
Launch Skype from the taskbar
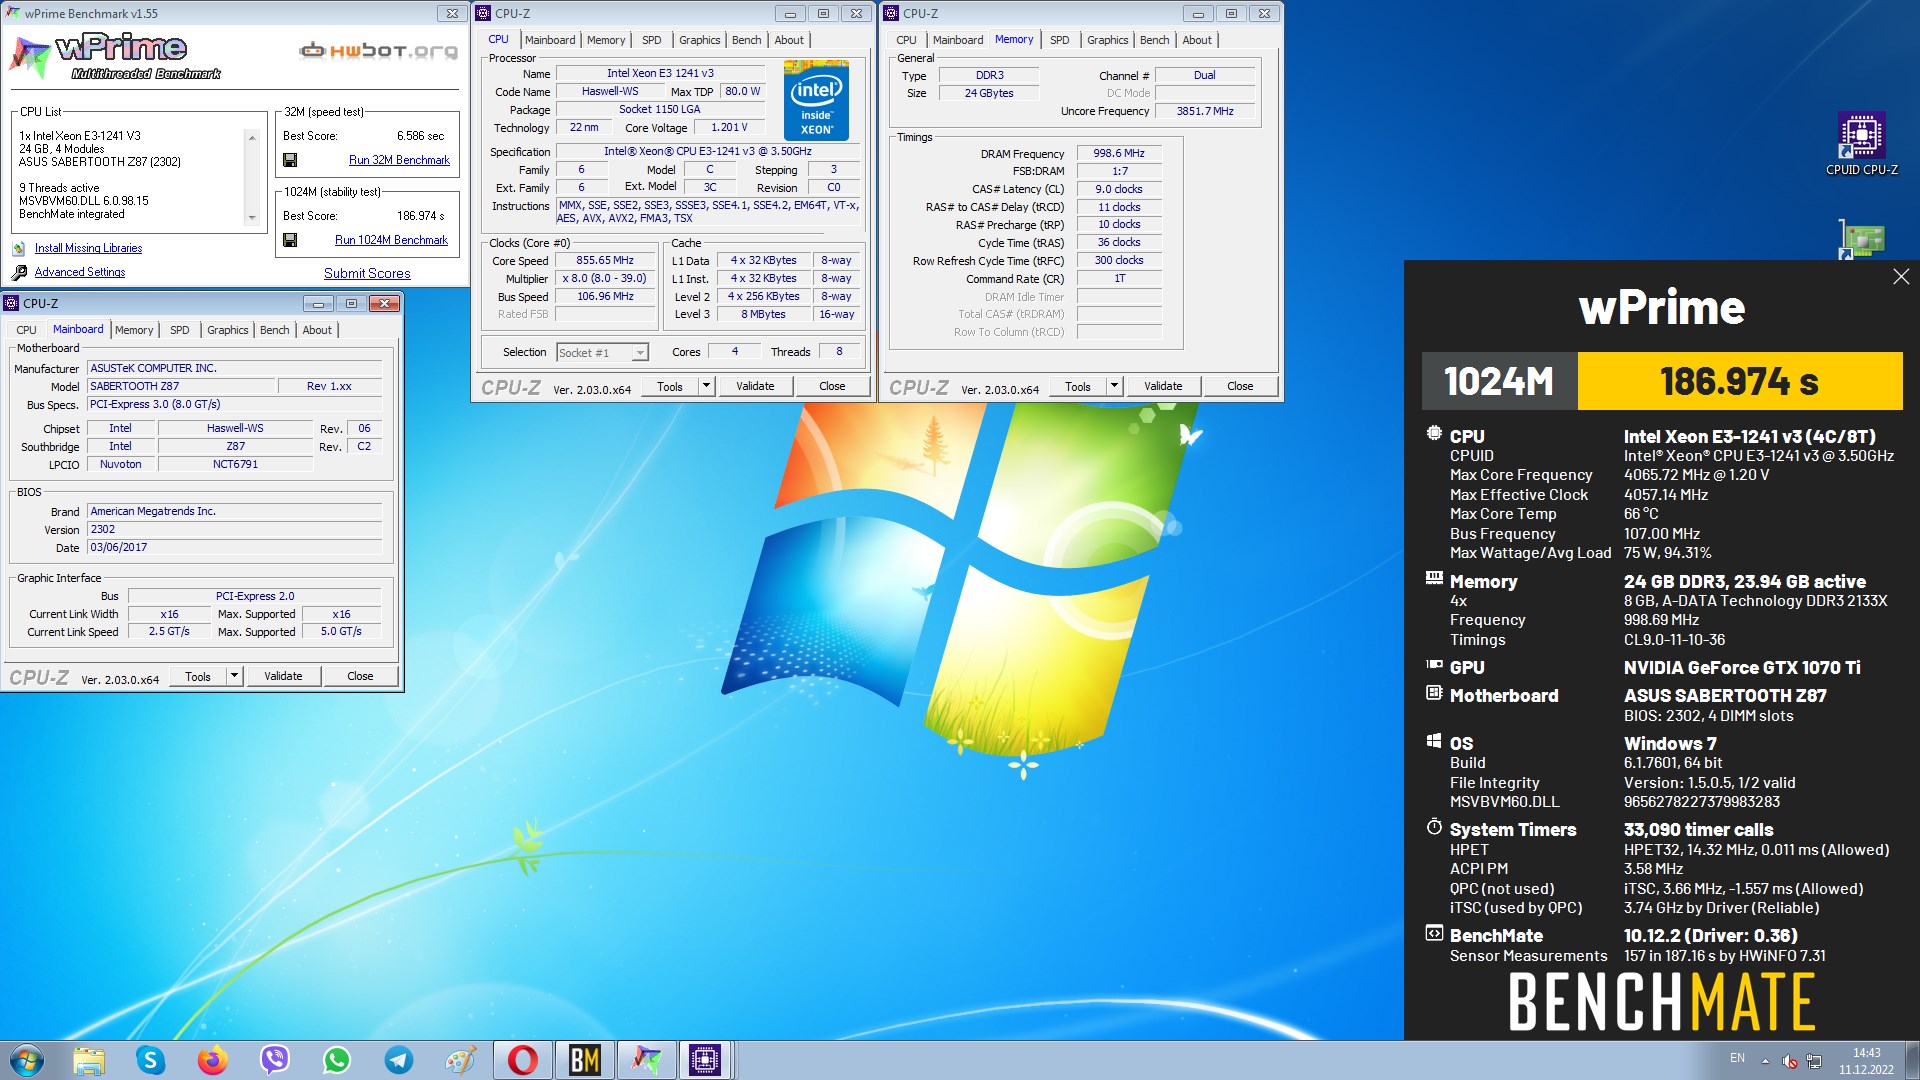pyautogui.click(x=150, y=1060)
